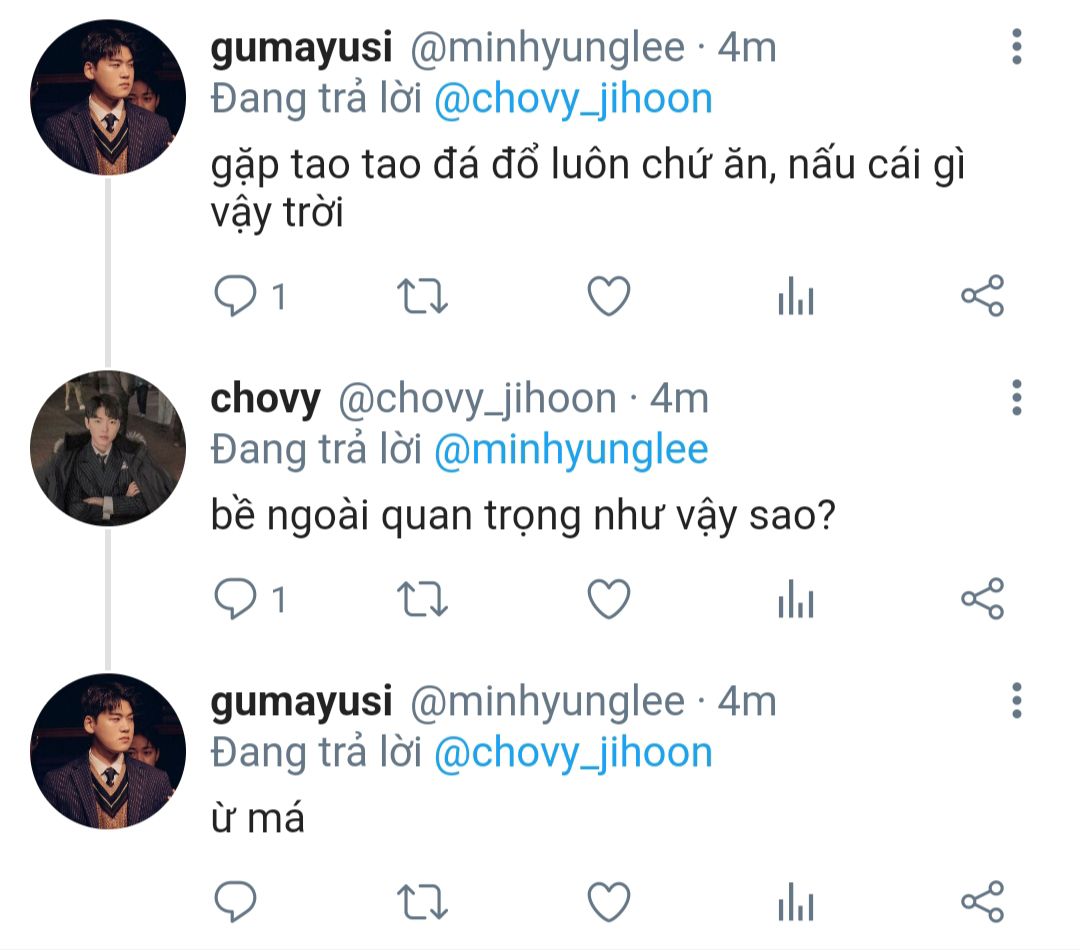Reply to first gumayusi tweet

tap(237, 297)
